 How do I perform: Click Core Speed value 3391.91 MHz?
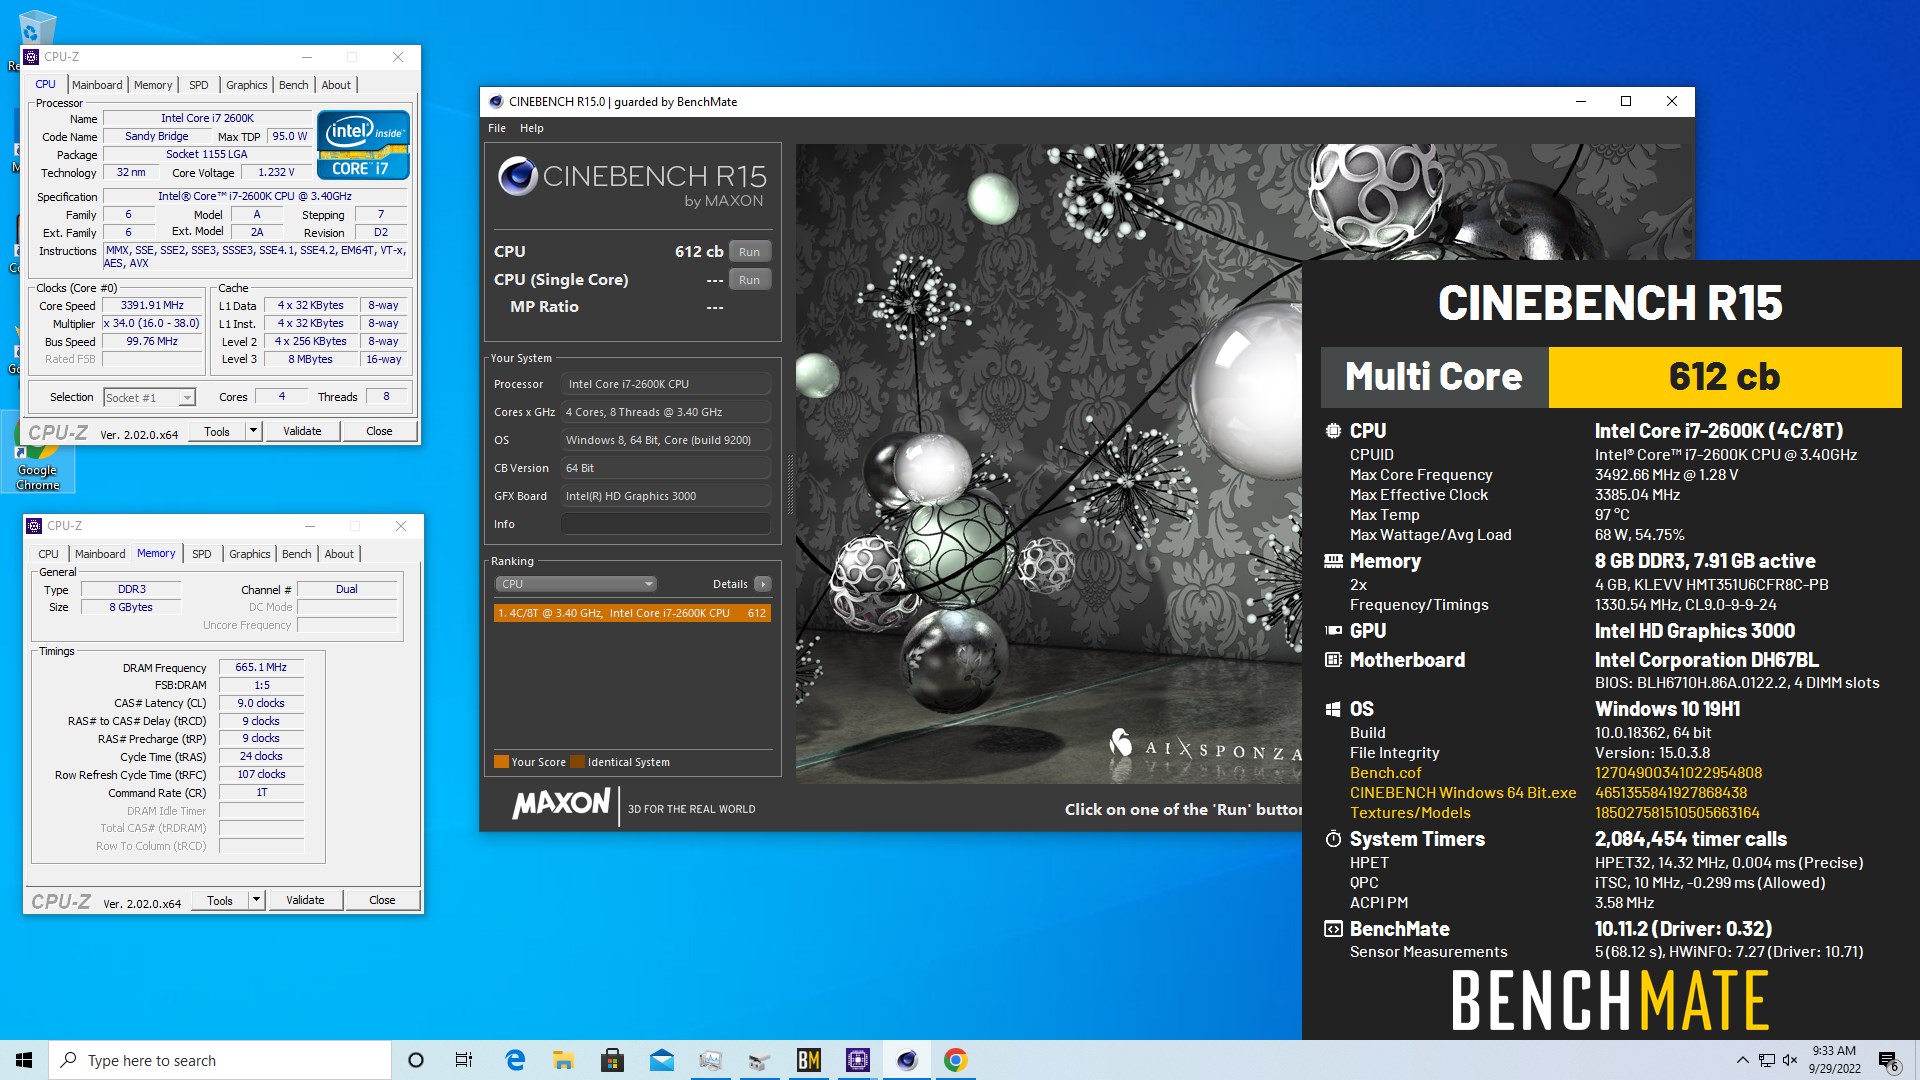[x=152, y=306]
